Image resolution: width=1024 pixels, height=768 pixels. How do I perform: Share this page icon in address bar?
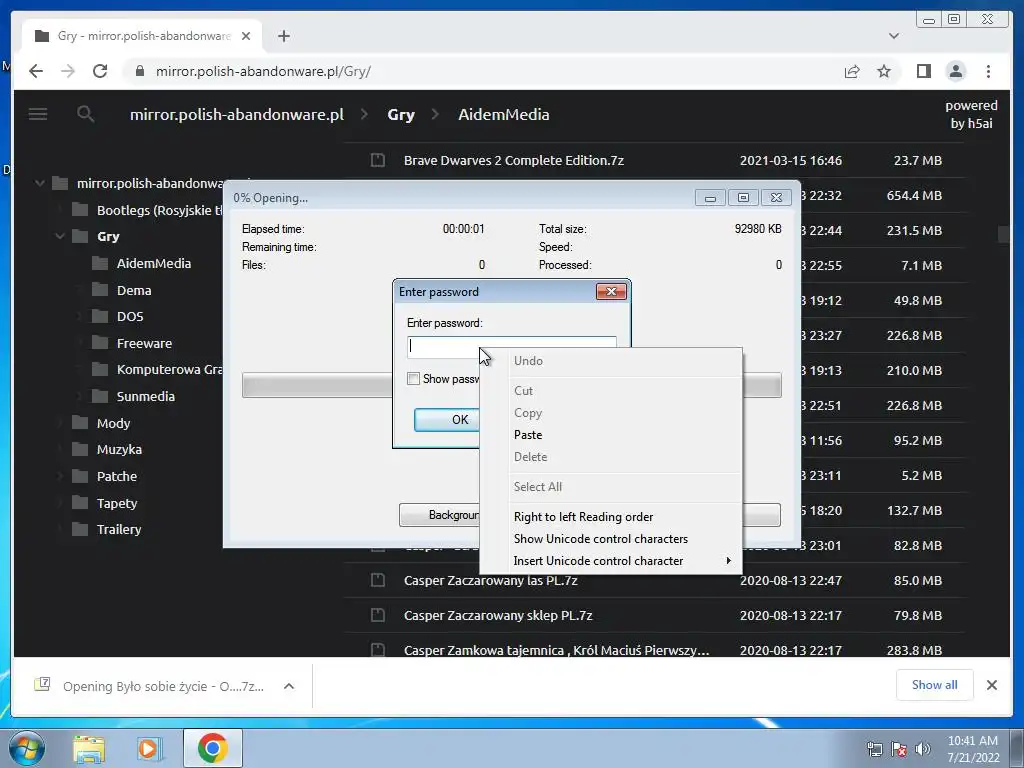852,71
